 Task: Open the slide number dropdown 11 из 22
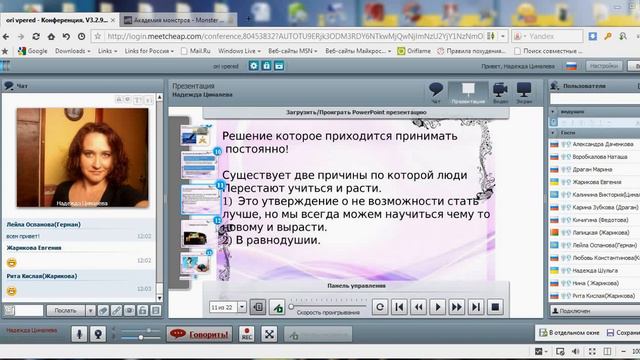pyautogui.click(x=242, y=307)
